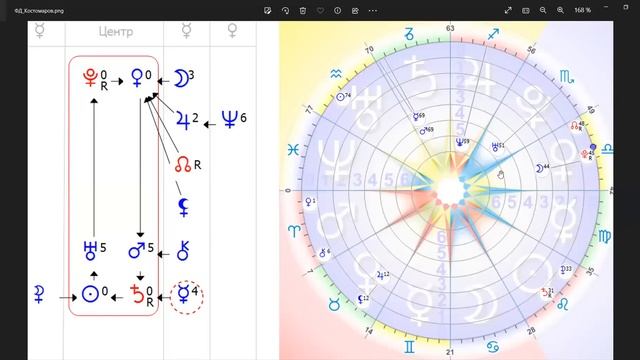This screenshot has width=640, height=360.
Task: Zoom in with the plus magnifier
Action: click(560, 10)
